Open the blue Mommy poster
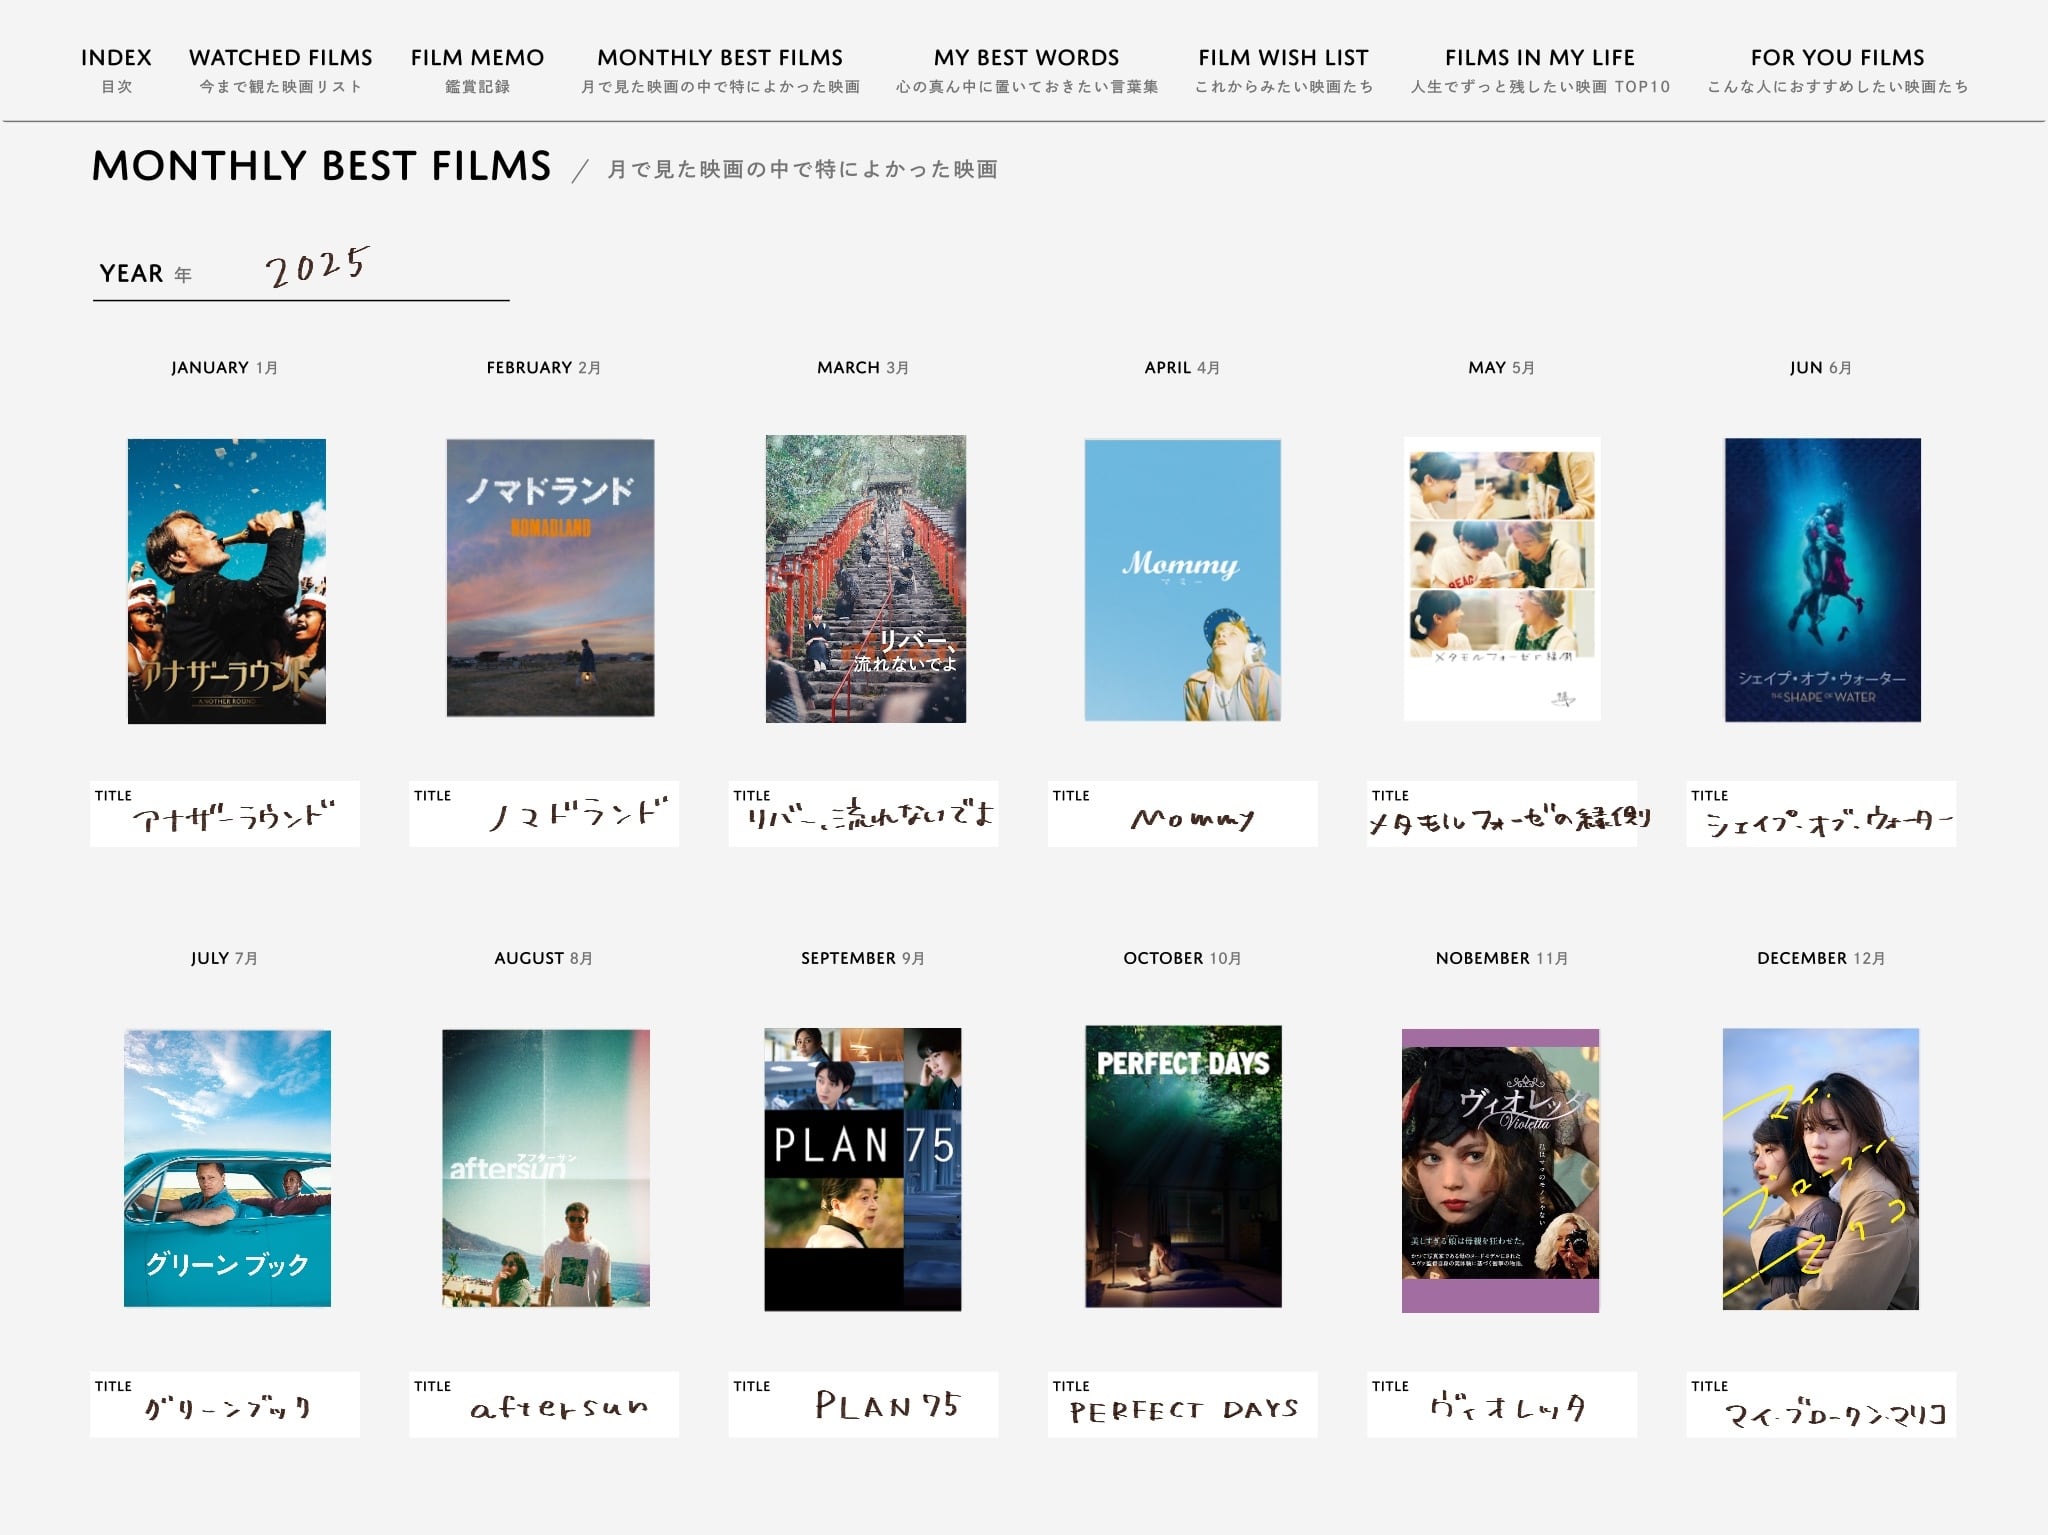Viewport: 2048px width, 1535px height. [x=1182, y=580]
